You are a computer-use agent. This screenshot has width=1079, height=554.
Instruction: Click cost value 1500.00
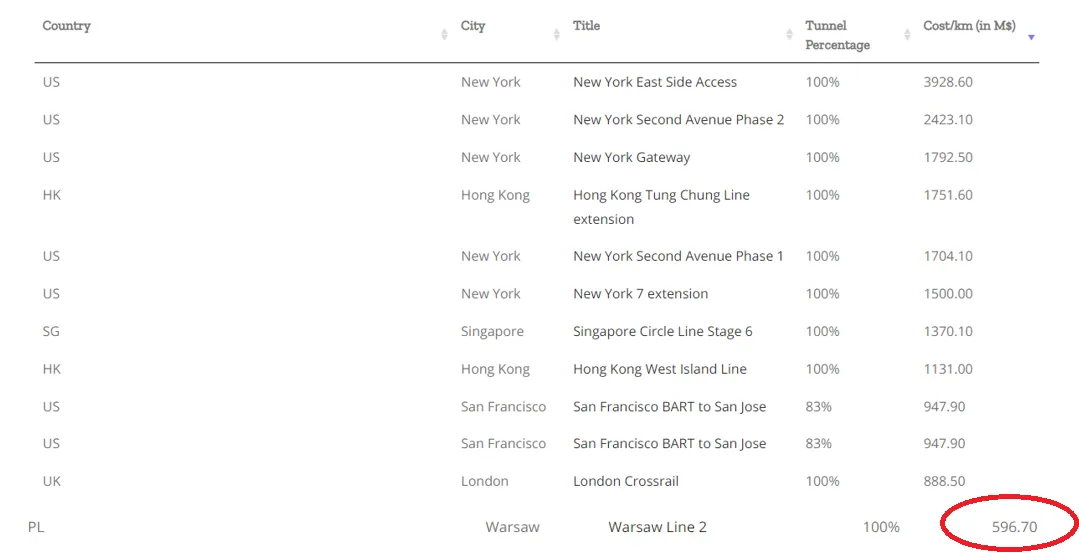click(948, 294)
